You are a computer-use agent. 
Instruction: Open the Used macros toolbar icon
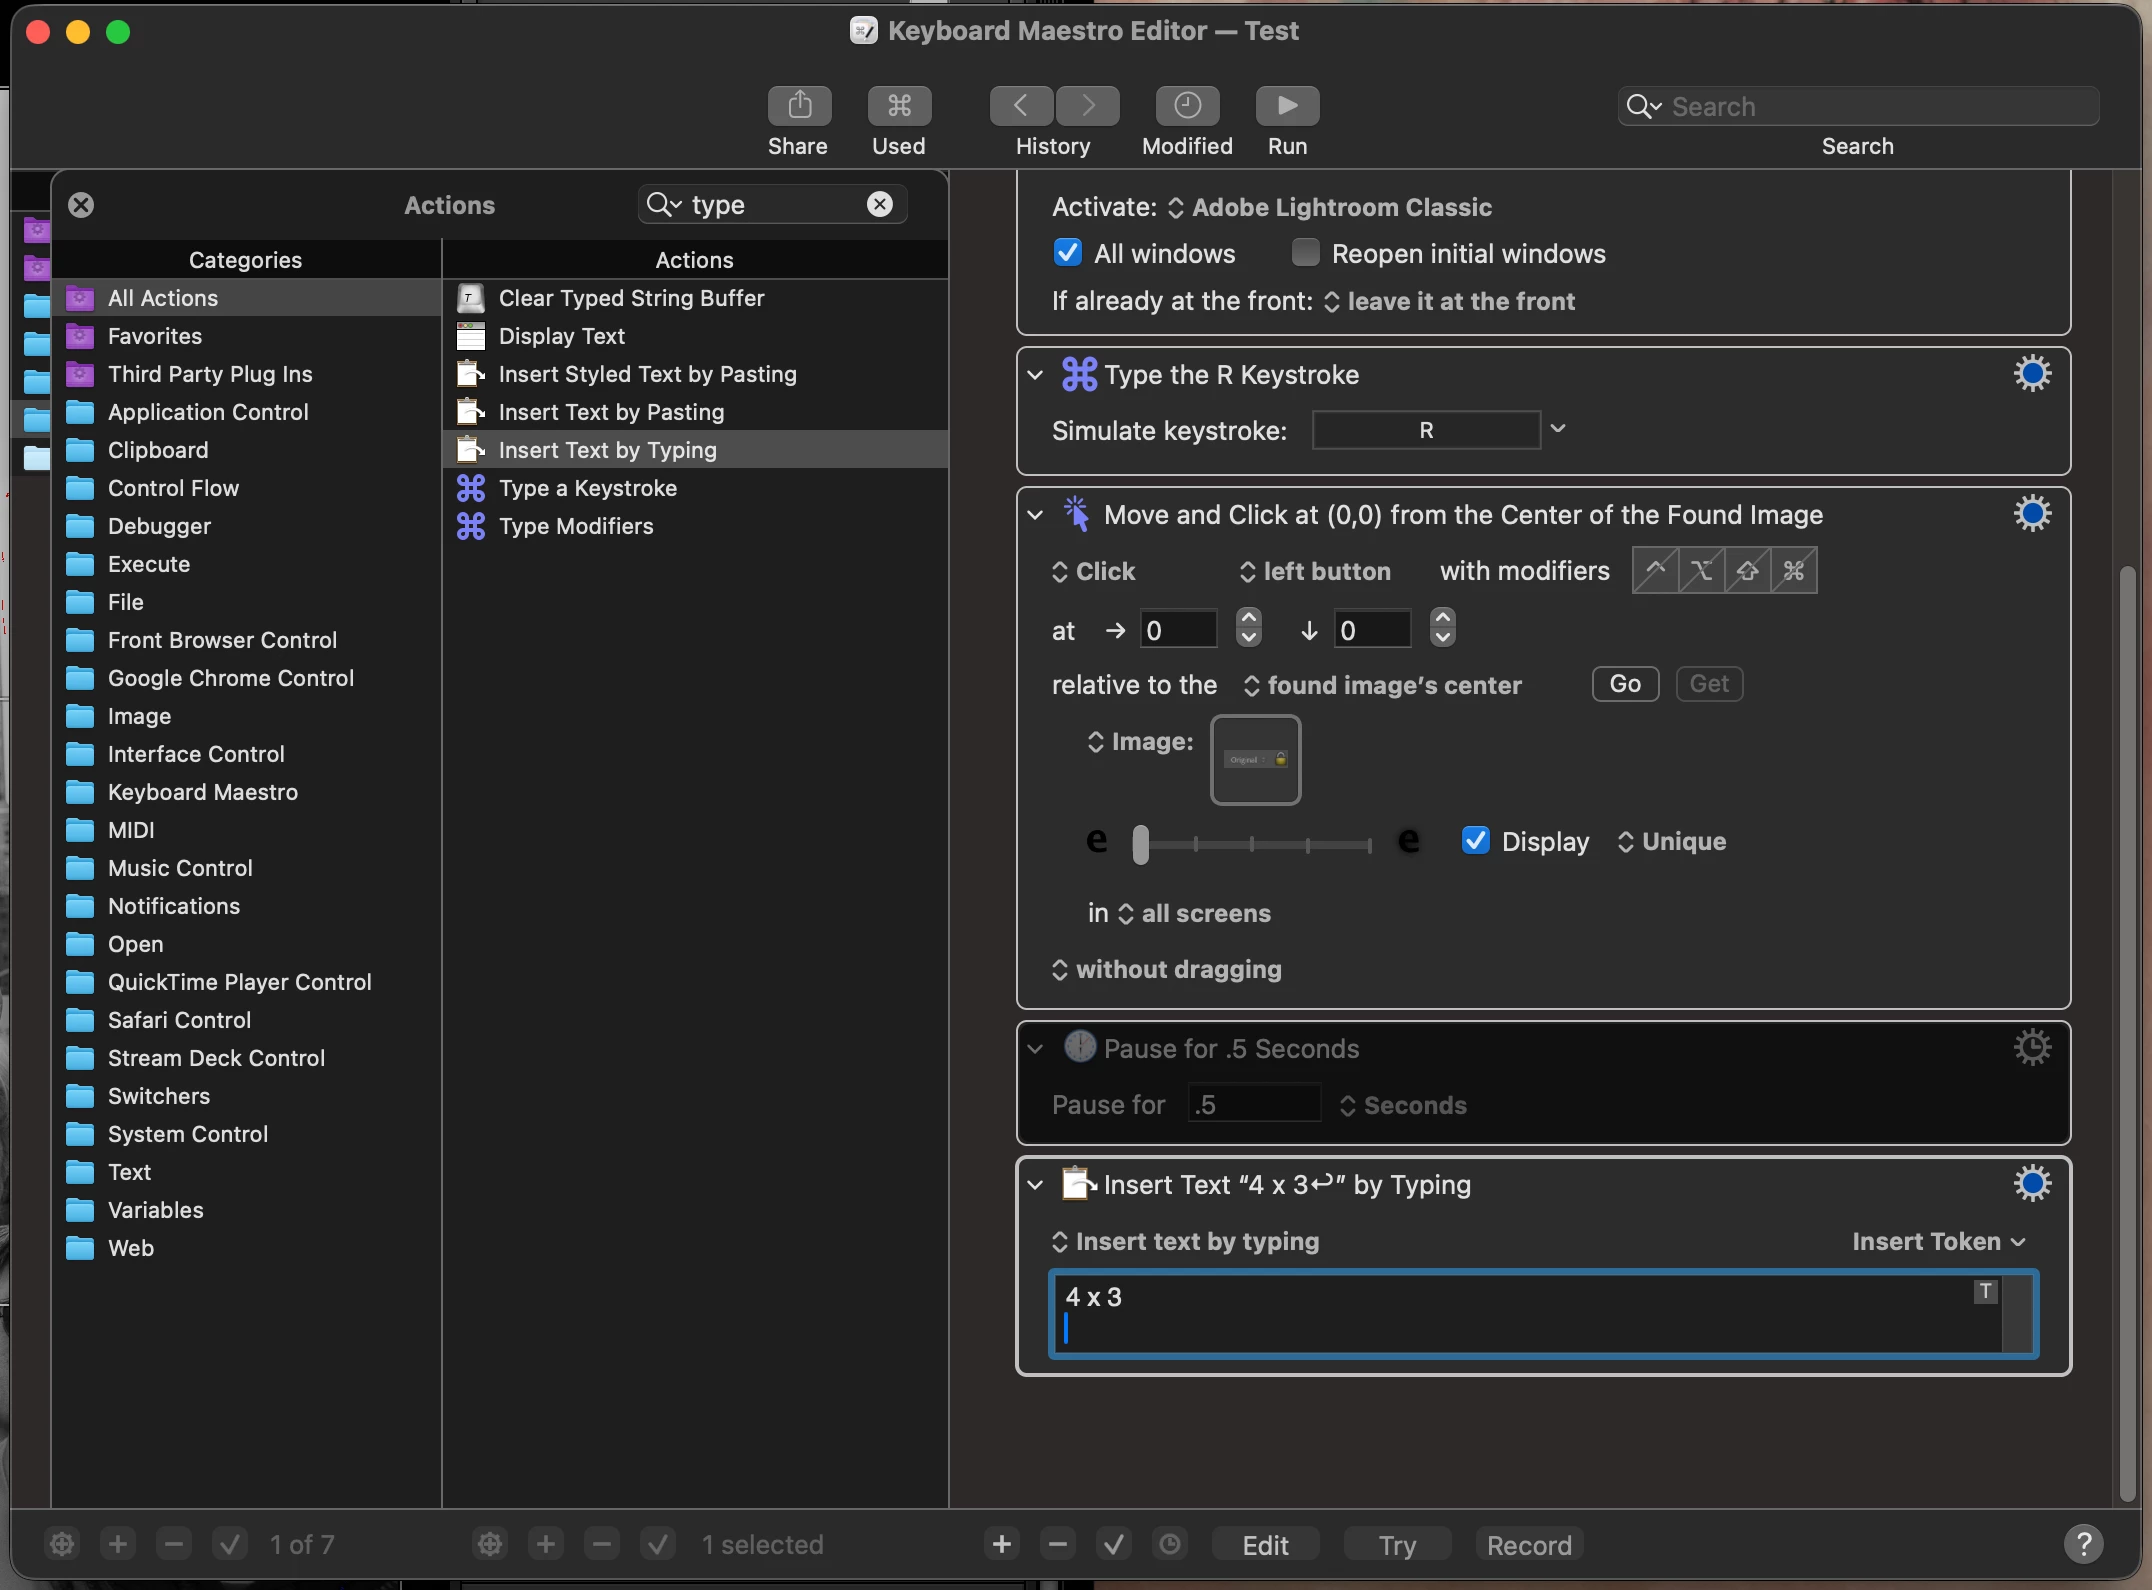point(898,106)
